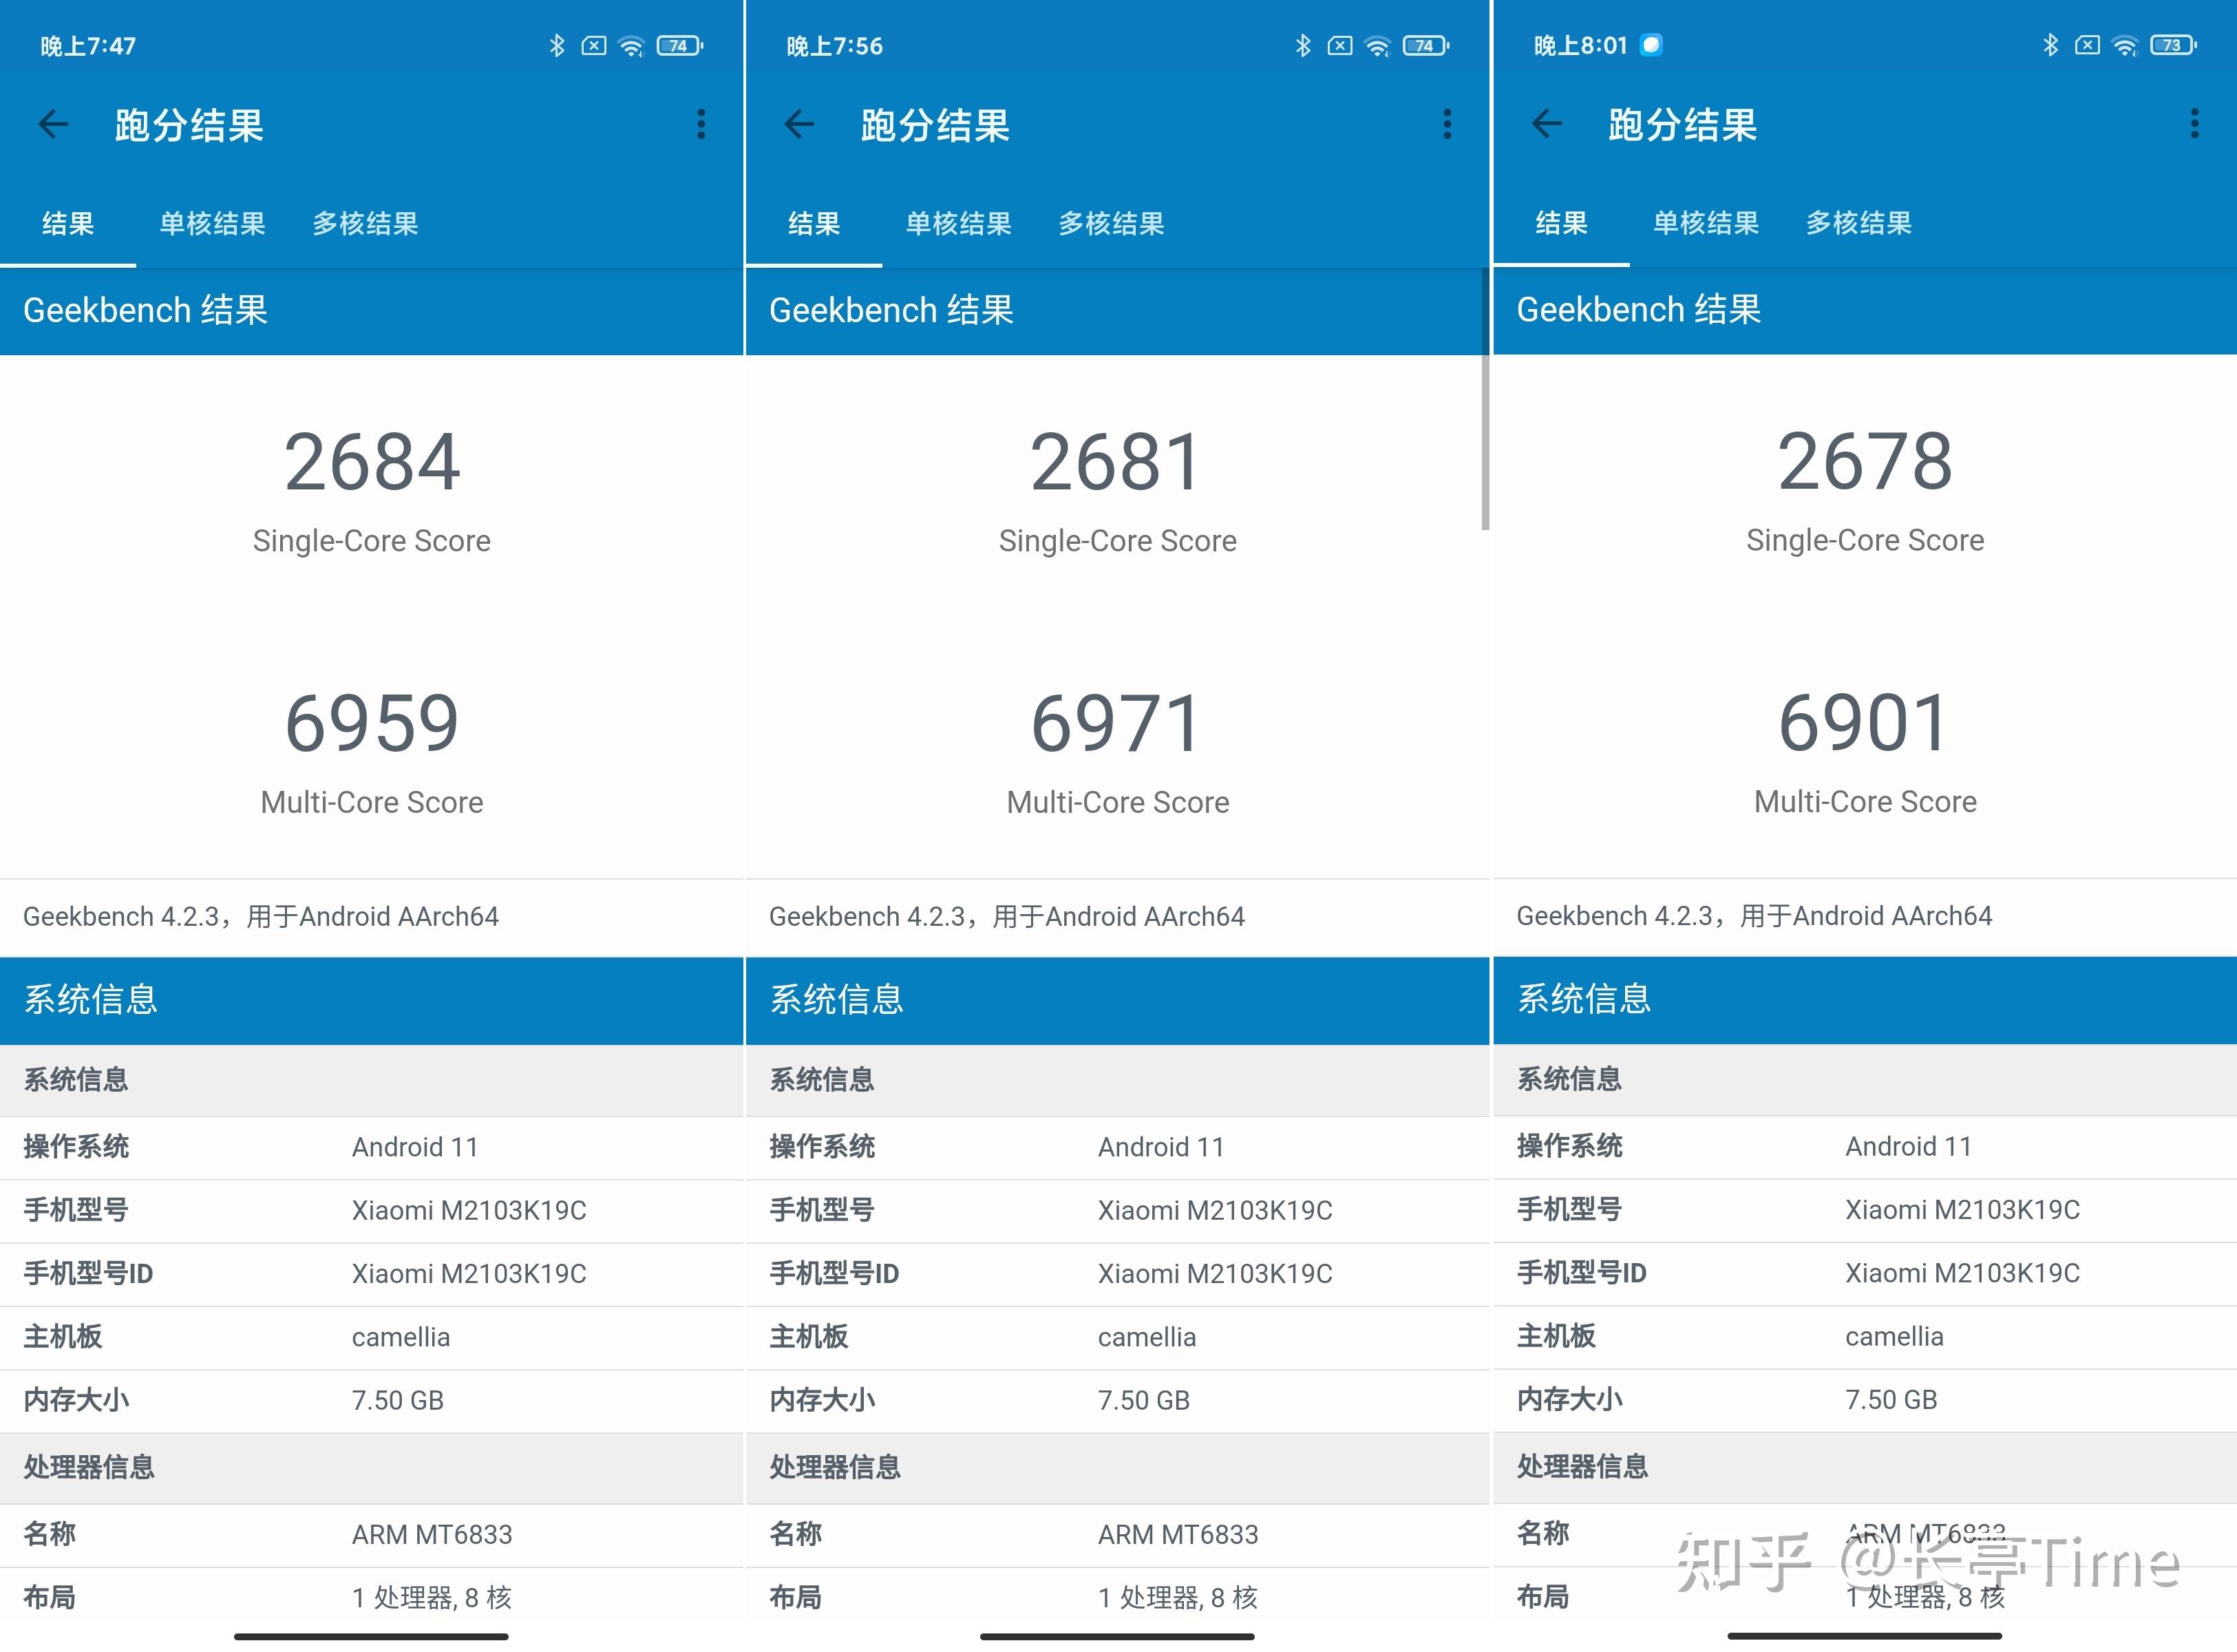Open the overflow menu on the right screen
Image resolution: width=2237 pixels, height=1652 pixels.
tap(2194, 122)
